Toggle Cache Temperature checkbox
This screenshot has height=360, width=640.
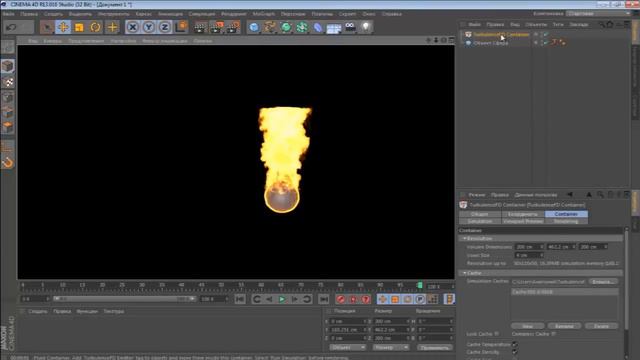point(515,344)
